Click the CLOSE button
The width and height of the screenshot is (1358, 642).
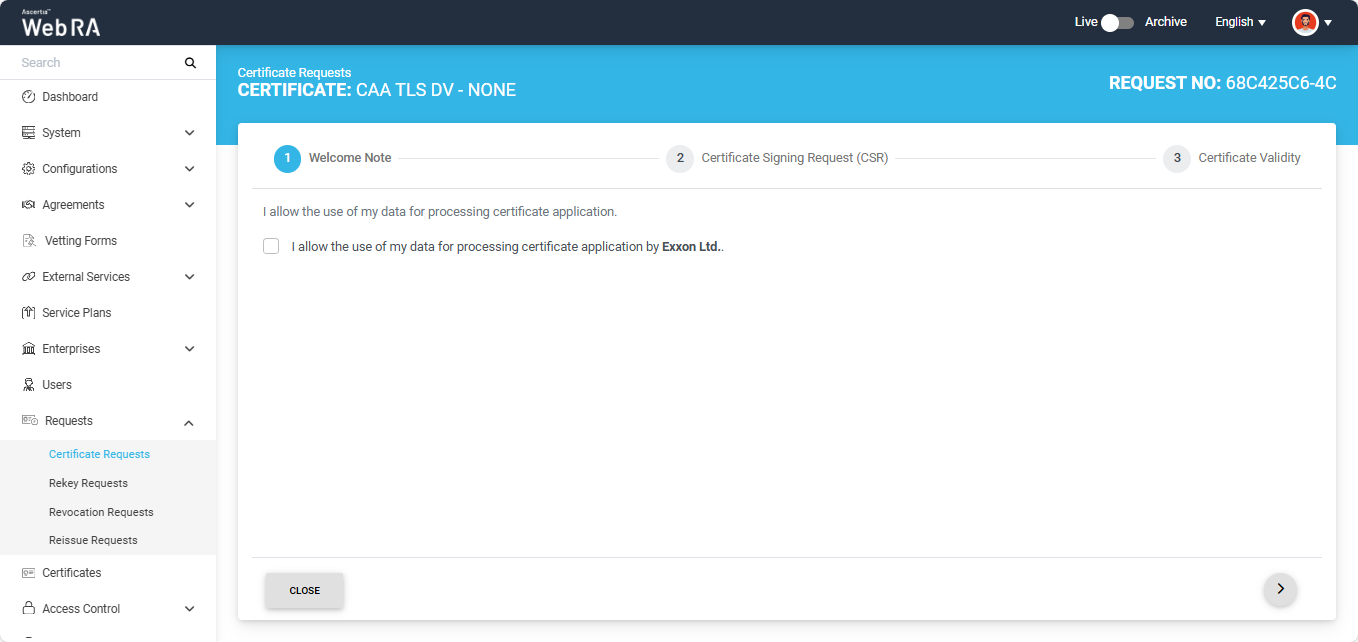click(x=304, y=590)
